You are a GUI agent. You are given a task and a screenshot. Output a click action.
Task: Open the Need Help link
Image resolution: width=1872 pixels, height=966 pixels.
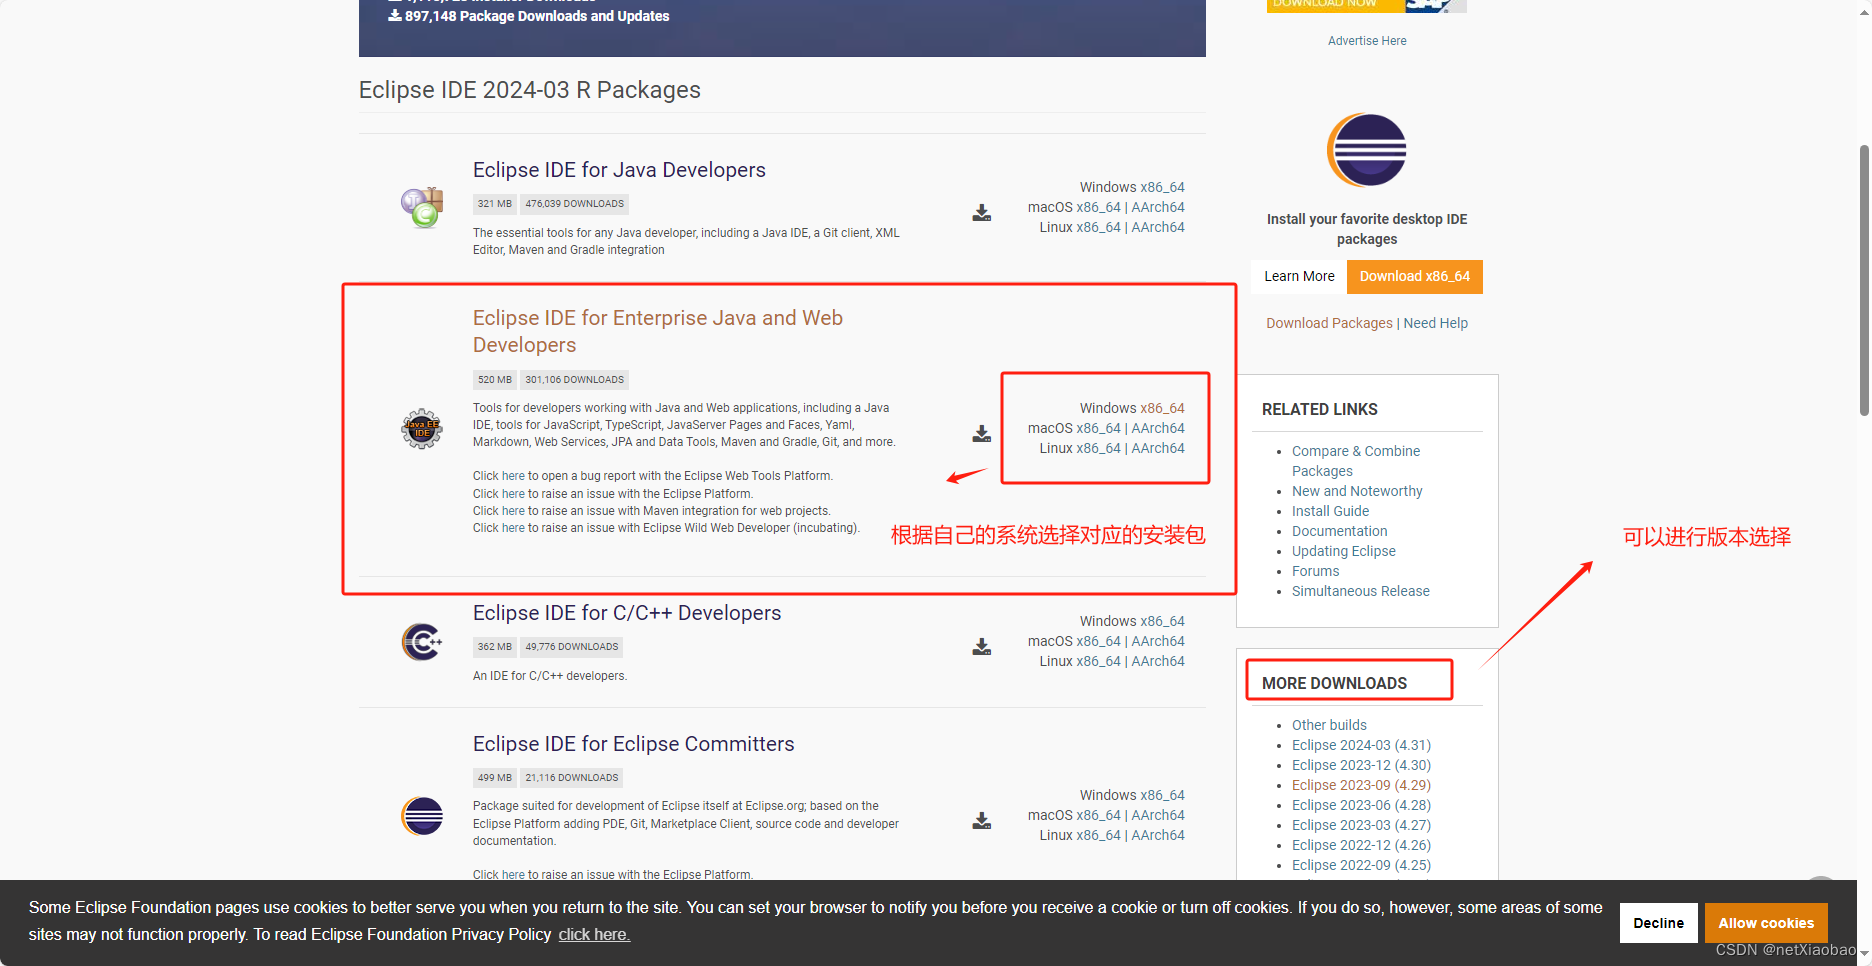[1435, 322]
